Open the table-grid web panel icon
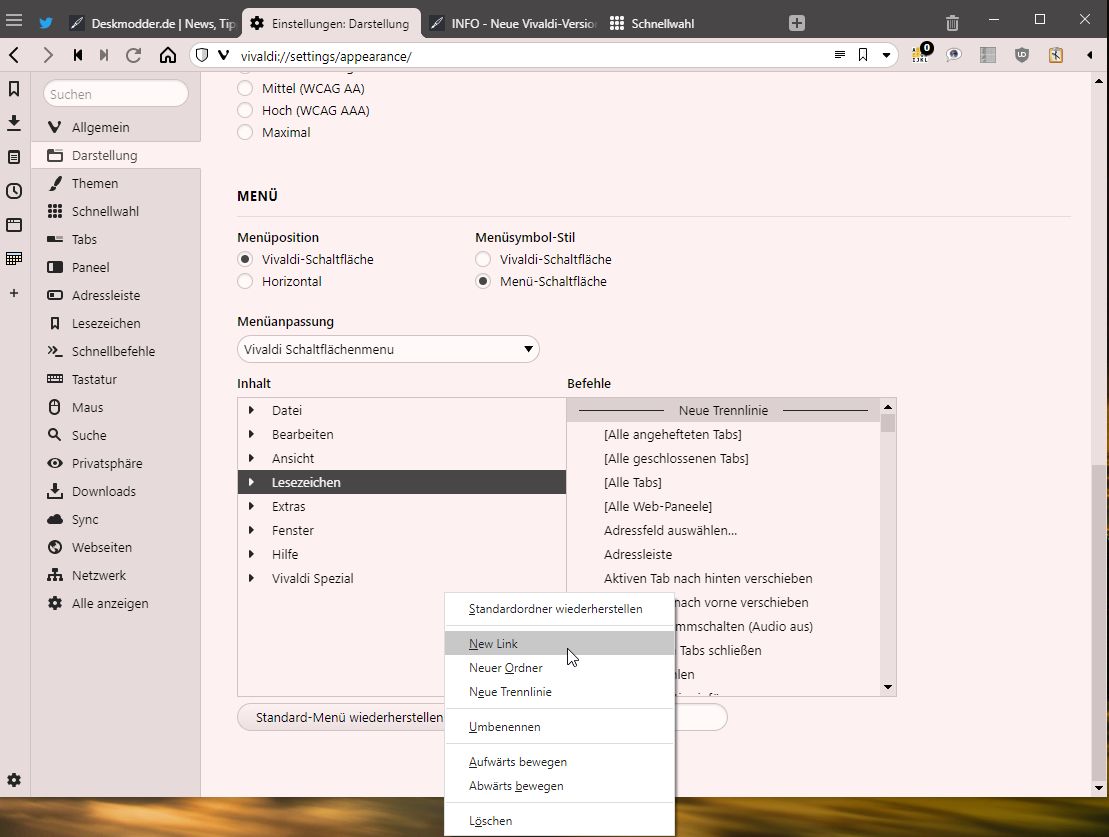1109x837 pixels. 14,258
